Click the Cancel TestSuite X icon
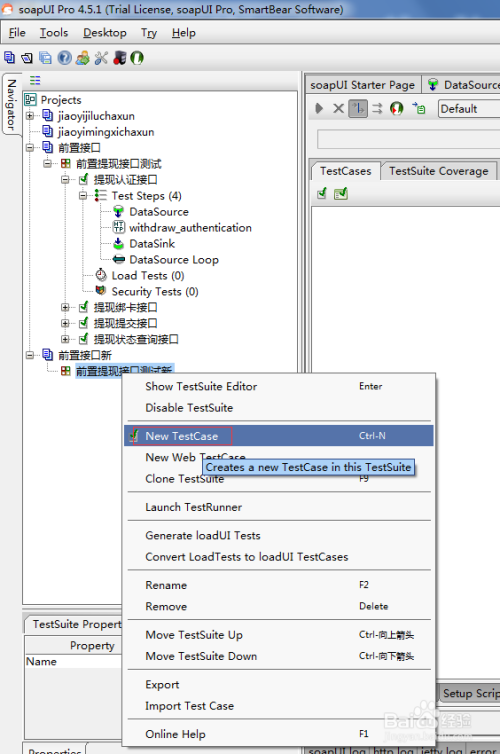The image size is (500, 754). click(338, 109)
